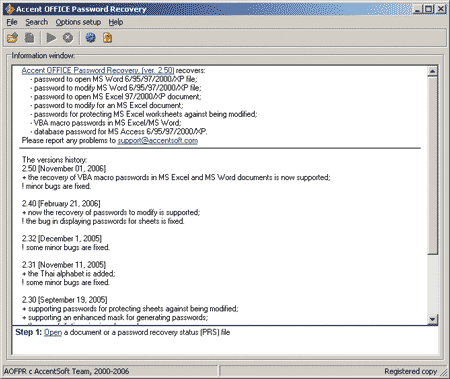Start the password search (play icon)
The width and height of the screenshot is (450, 379).
click(x=51, y=38)
